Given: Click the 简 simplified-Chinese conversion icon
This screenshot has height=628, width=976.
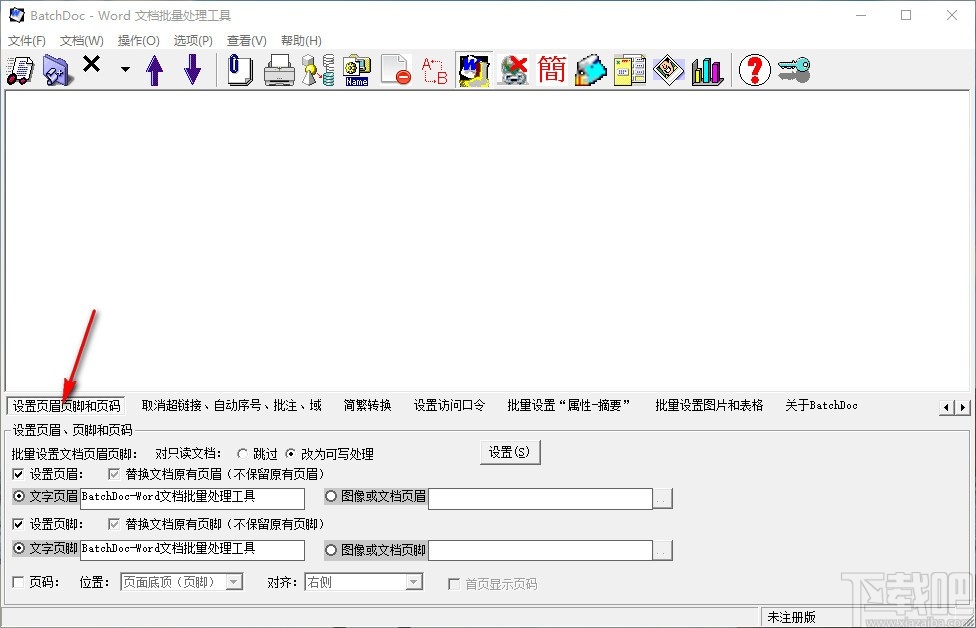Looking at the screenshot, I should click(551, 70).
